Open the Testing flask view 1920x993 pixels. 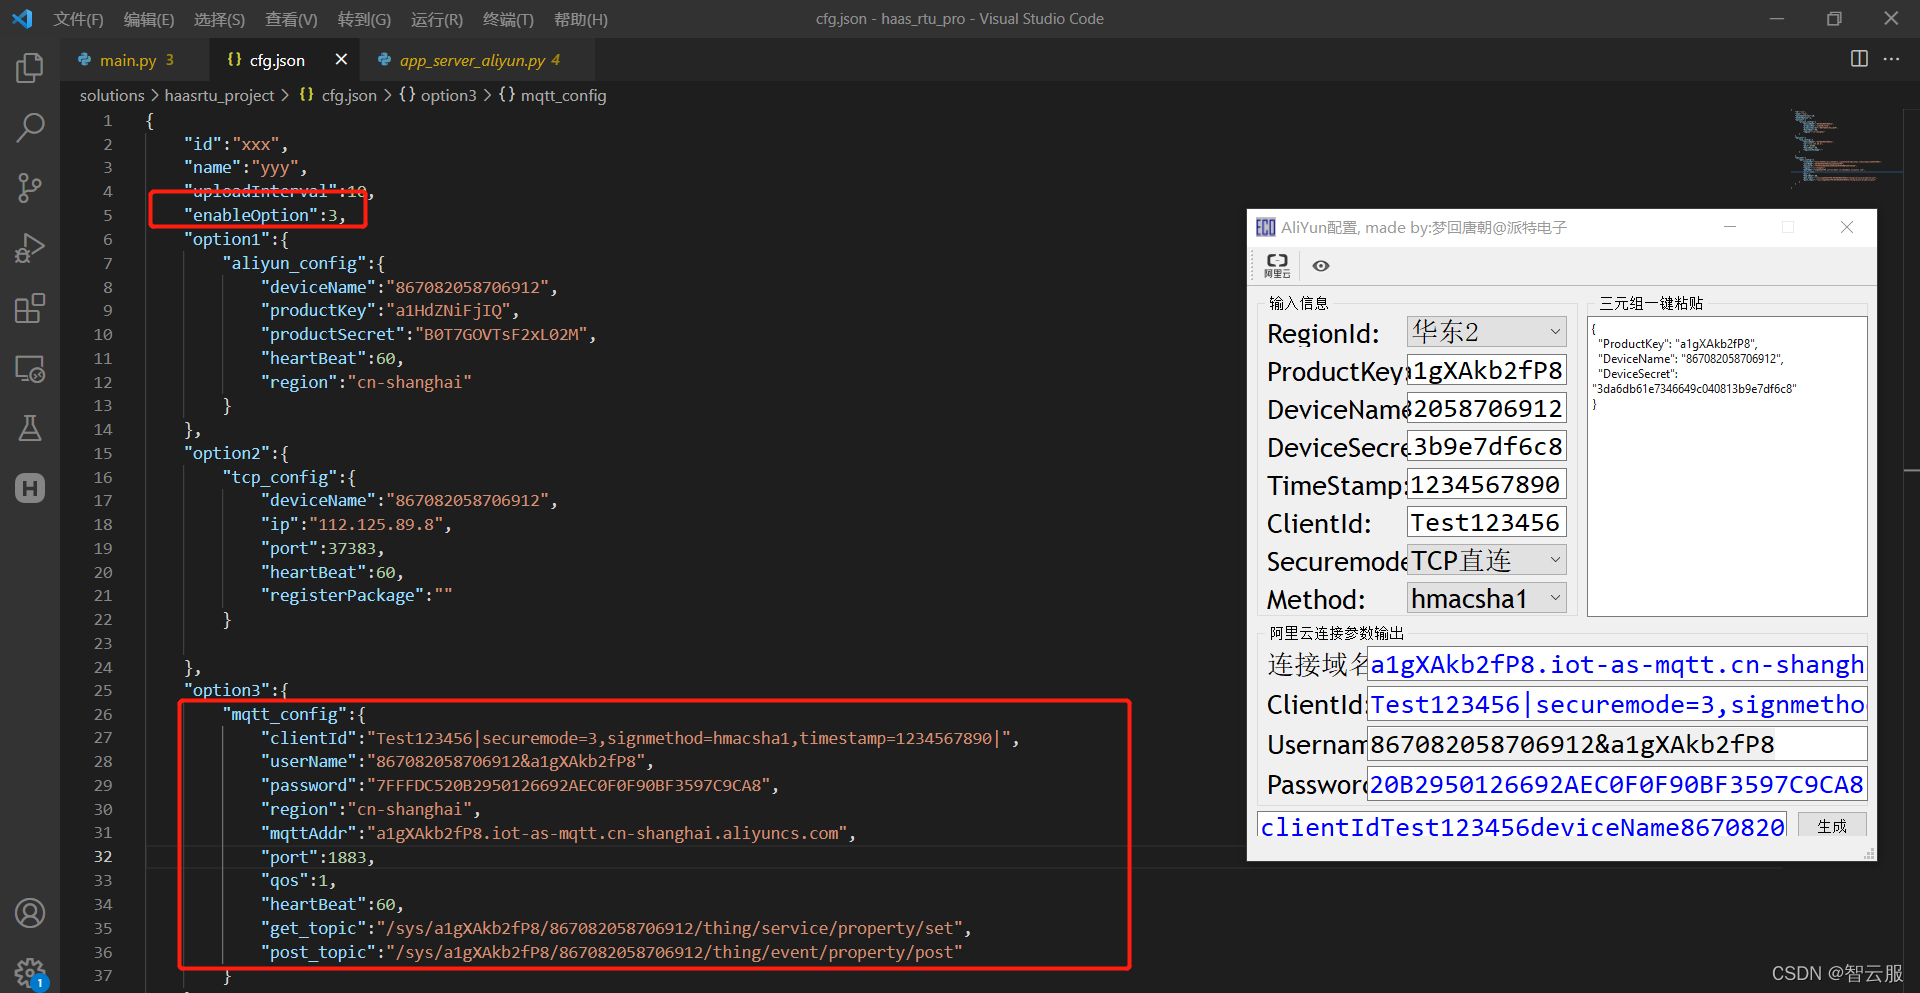[30, 428]
